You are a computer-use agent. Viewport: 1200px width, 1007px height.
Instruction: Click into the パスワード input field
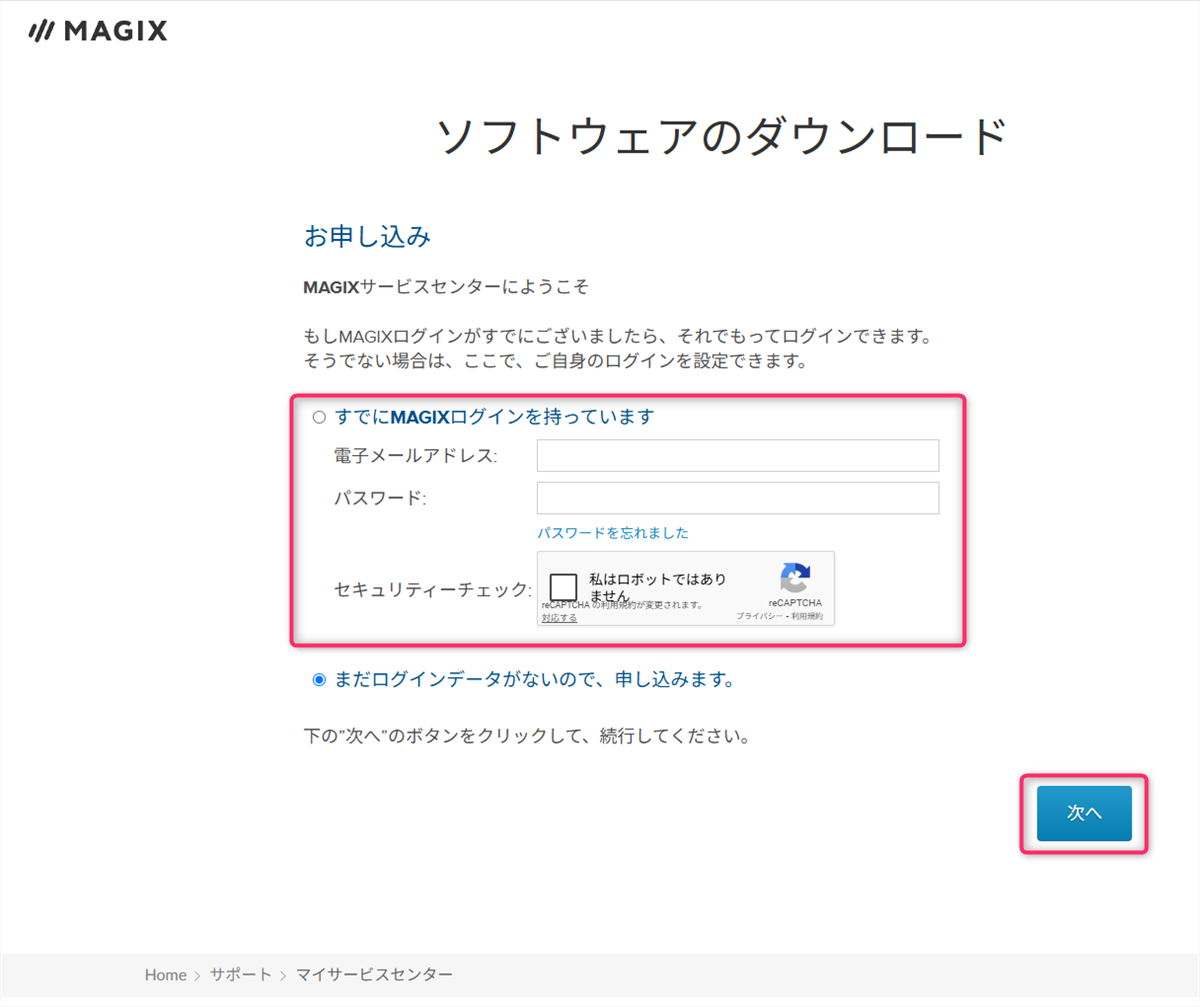pyautogui.click(x=737, y=498)
